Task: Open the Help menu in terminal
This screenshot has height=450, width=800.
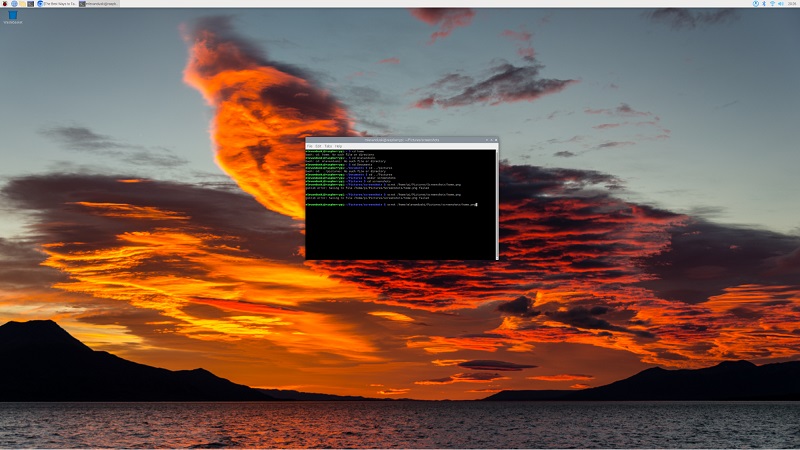Action: pyautogui.click(x=338, y=146)
